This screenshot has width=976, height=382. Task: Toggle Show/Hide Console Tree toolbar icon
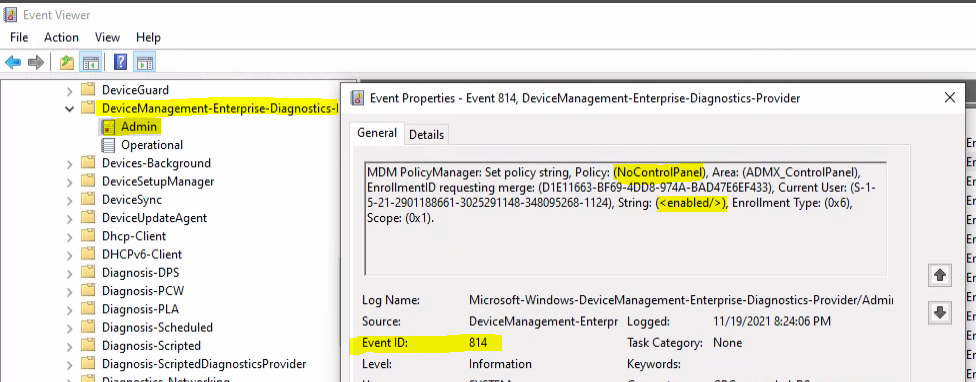91,62
